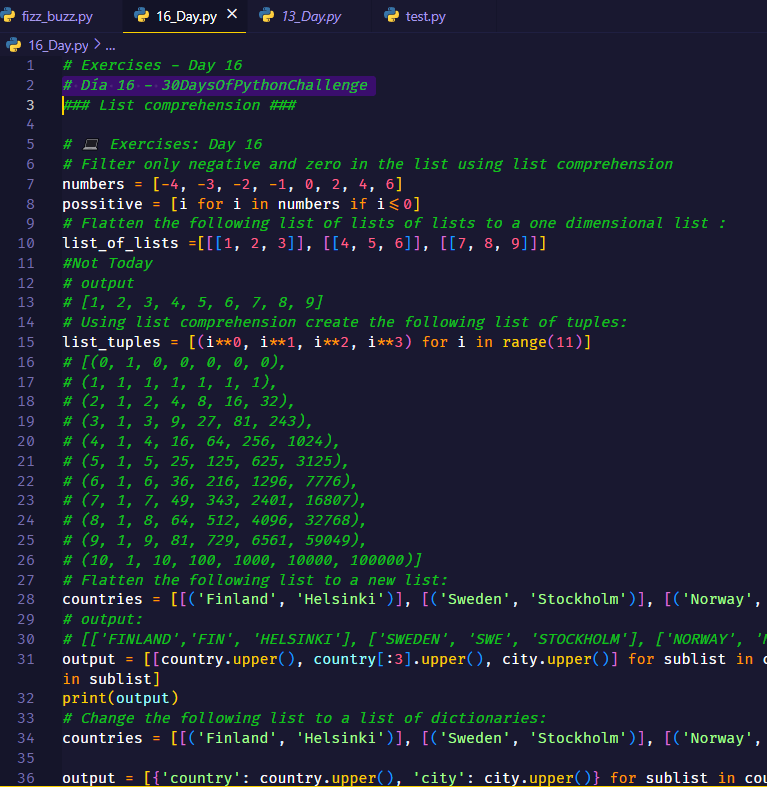Image resolution: width=767 pixels, height=787 pixels.
Task: Select the 16_Day.py editor tab
Action: tap(186, 17)
